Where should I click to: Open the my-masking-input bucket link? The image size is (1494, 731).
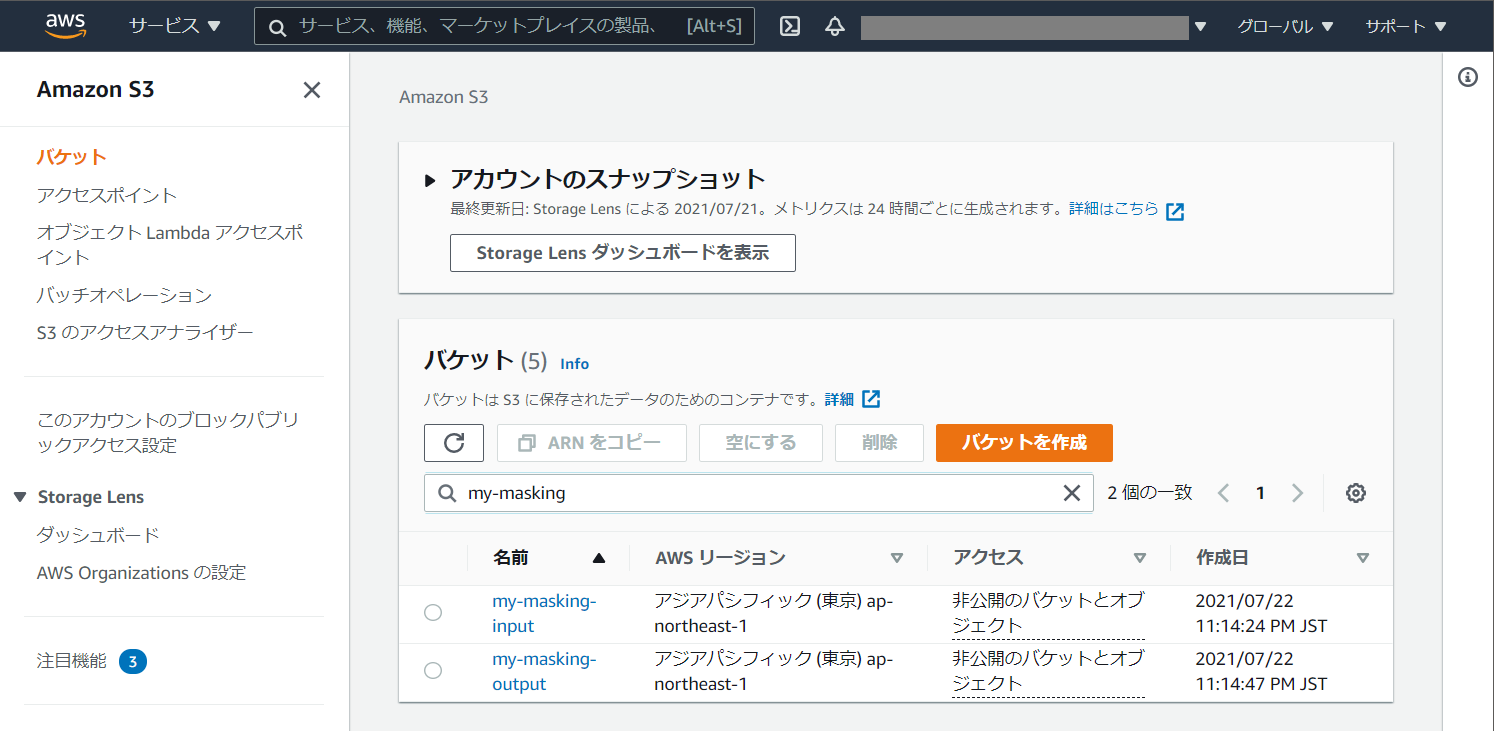pos(544,614)
